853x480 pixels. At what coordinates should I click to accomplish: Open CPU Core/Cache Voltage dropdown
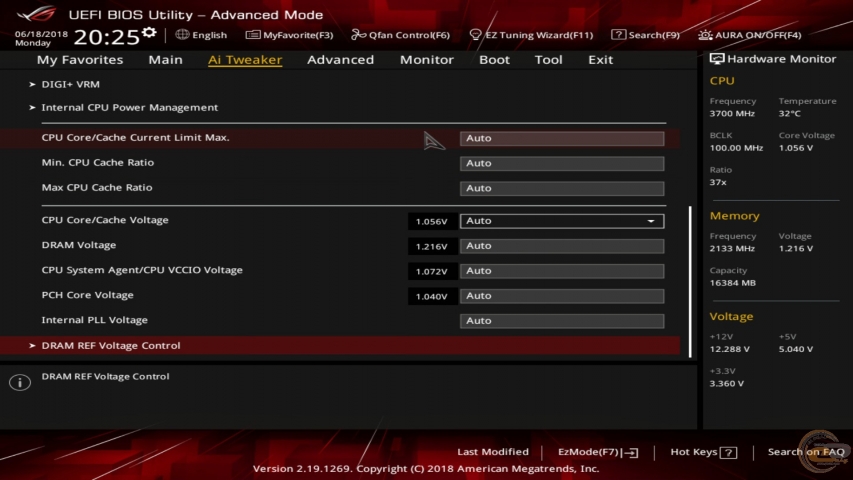pyautogui.click(x=562, y=221)
